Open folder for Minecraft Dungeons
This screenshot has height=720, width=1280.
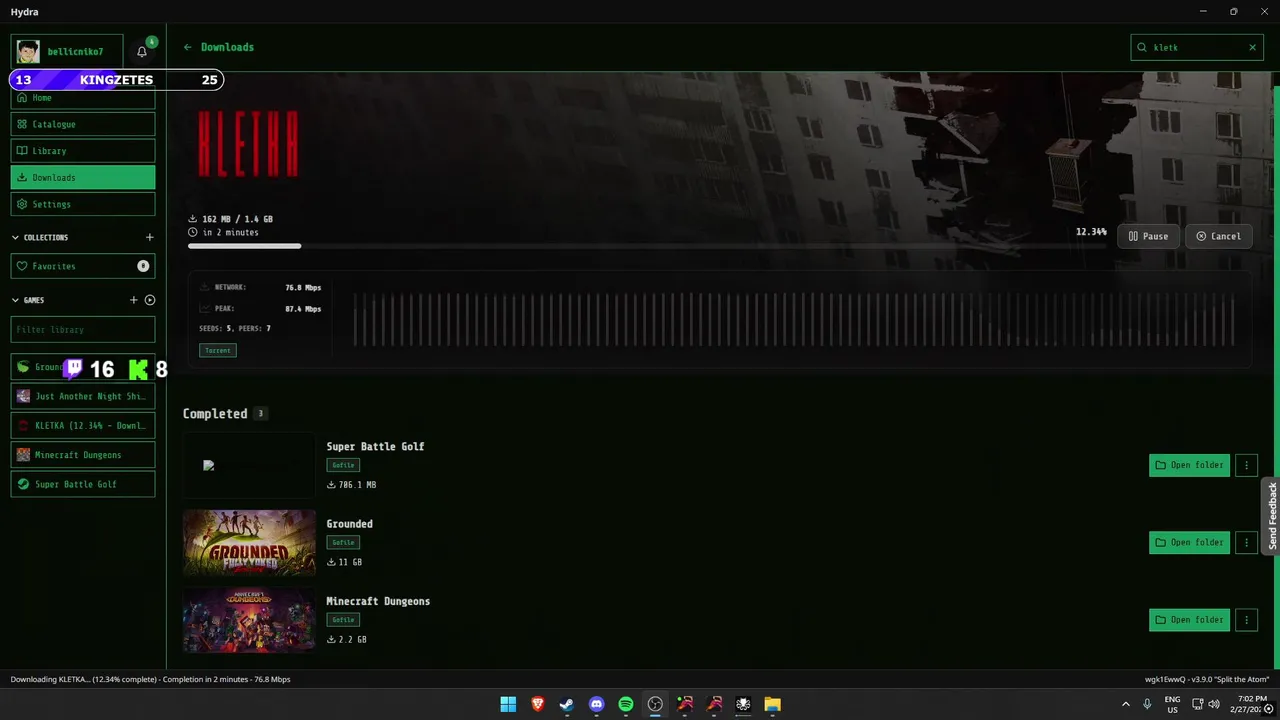click(x=1189, y=620)
